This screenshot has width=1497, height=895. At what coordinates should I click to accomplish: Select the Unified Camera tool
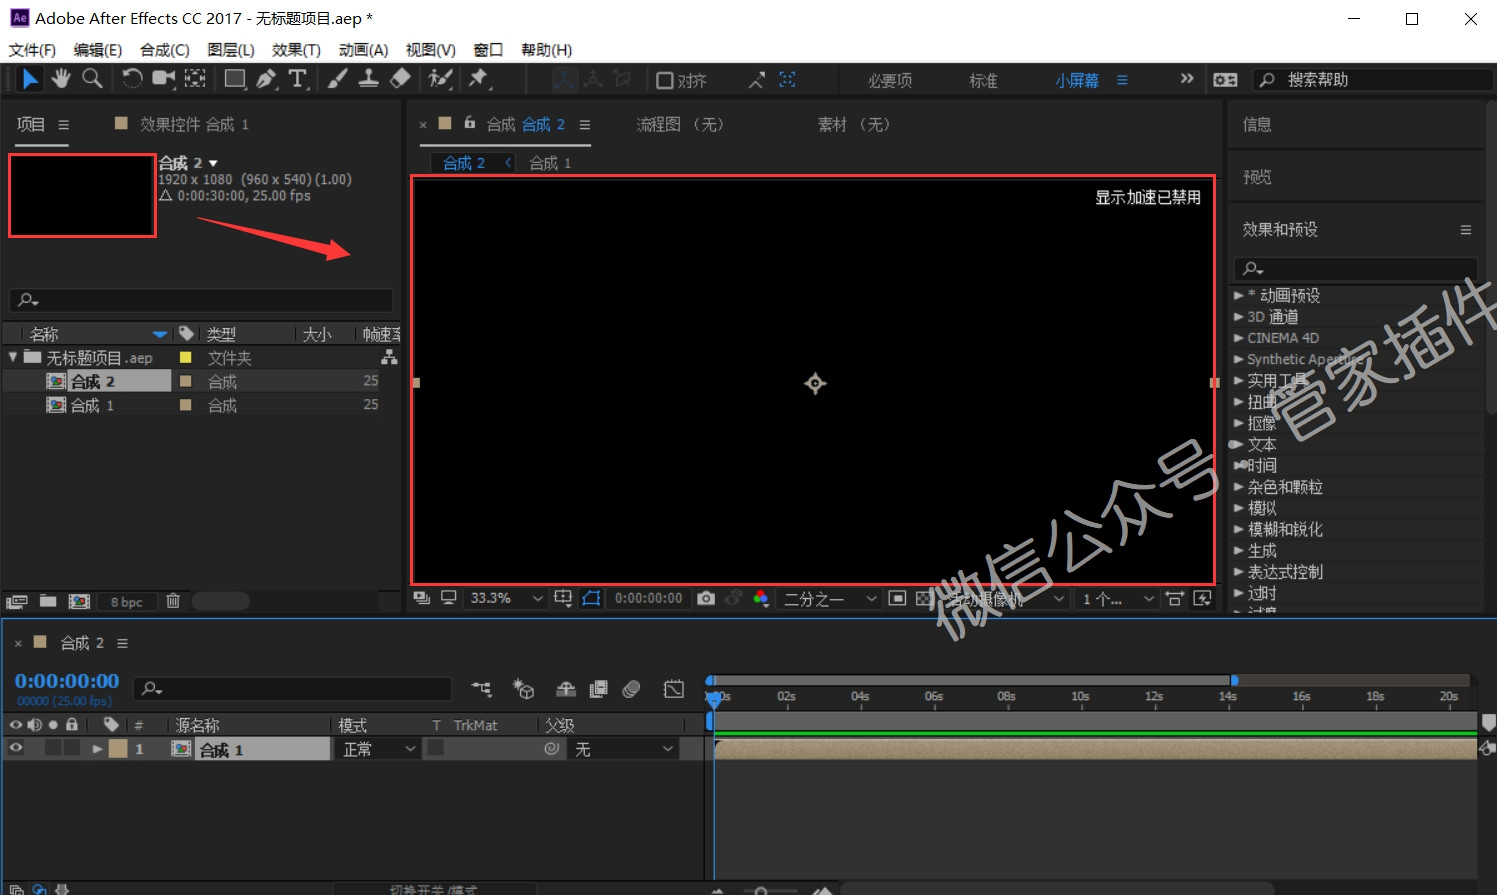[163, 79]
